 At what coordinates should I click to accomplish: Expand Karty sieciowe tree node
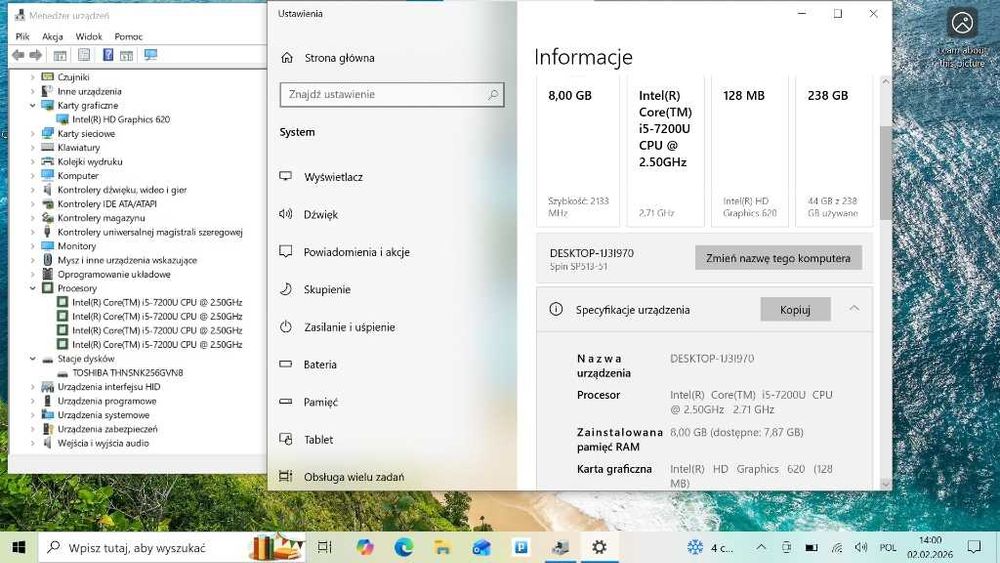[x=33, y=134]
